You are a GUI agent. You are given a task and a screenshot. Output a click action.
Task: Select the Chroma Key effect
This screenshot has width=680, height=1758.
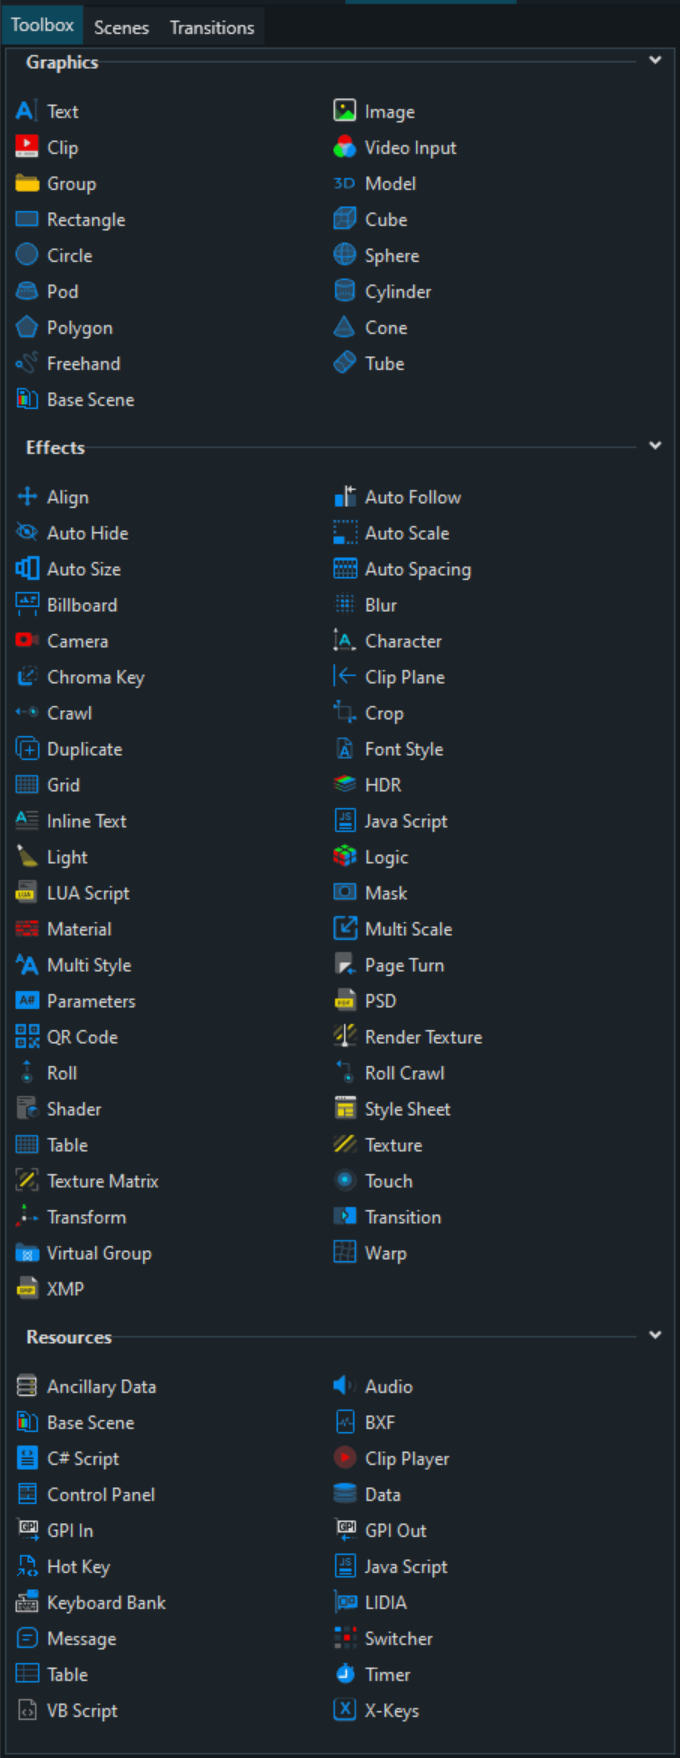(95, 677)
